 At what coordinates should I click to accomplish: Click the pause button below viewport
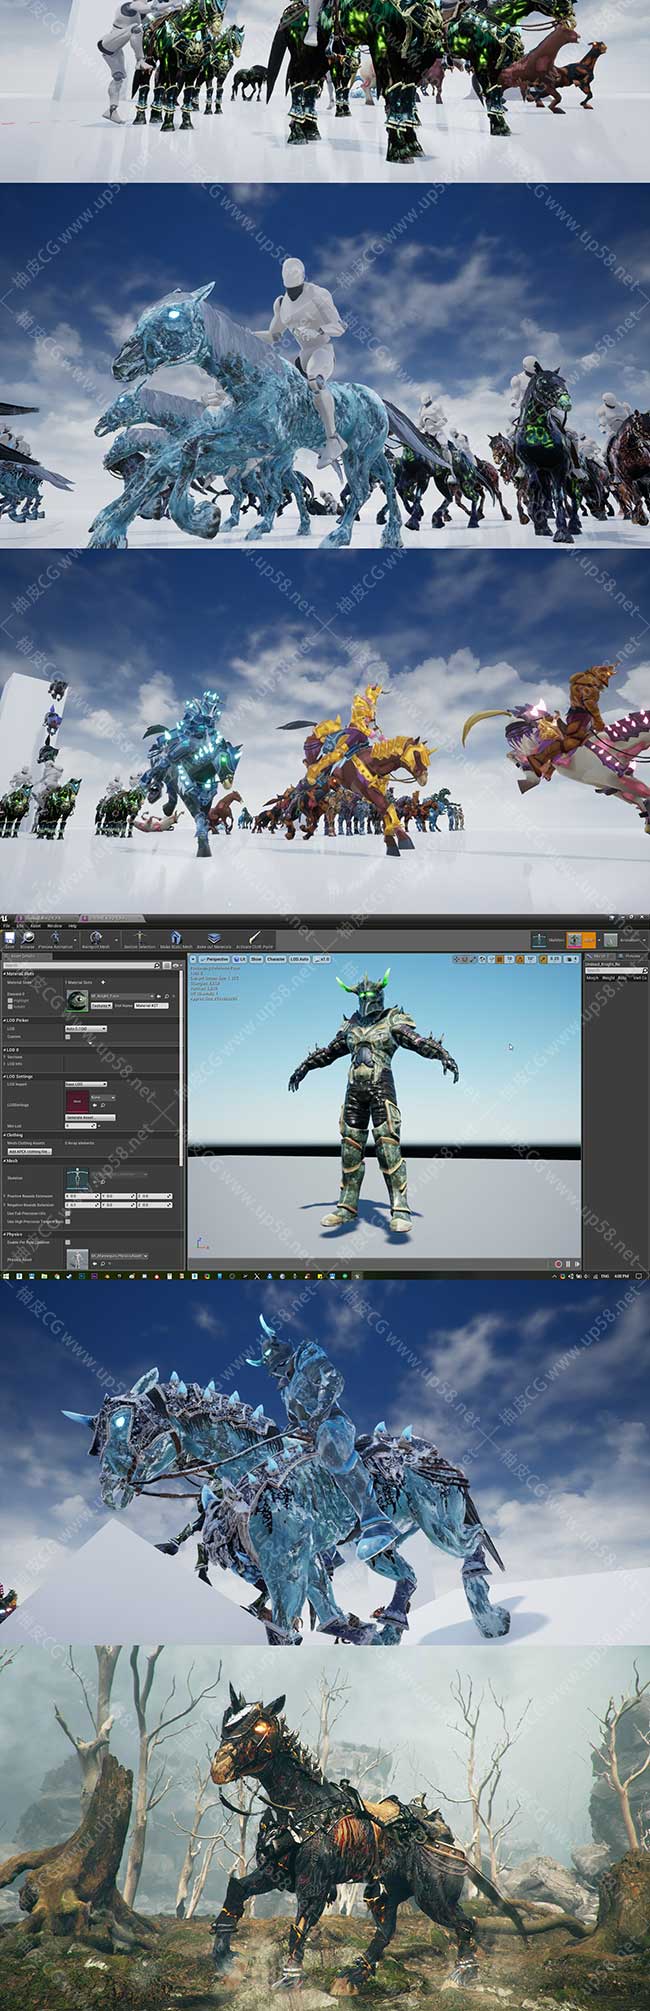point(568,1264)
